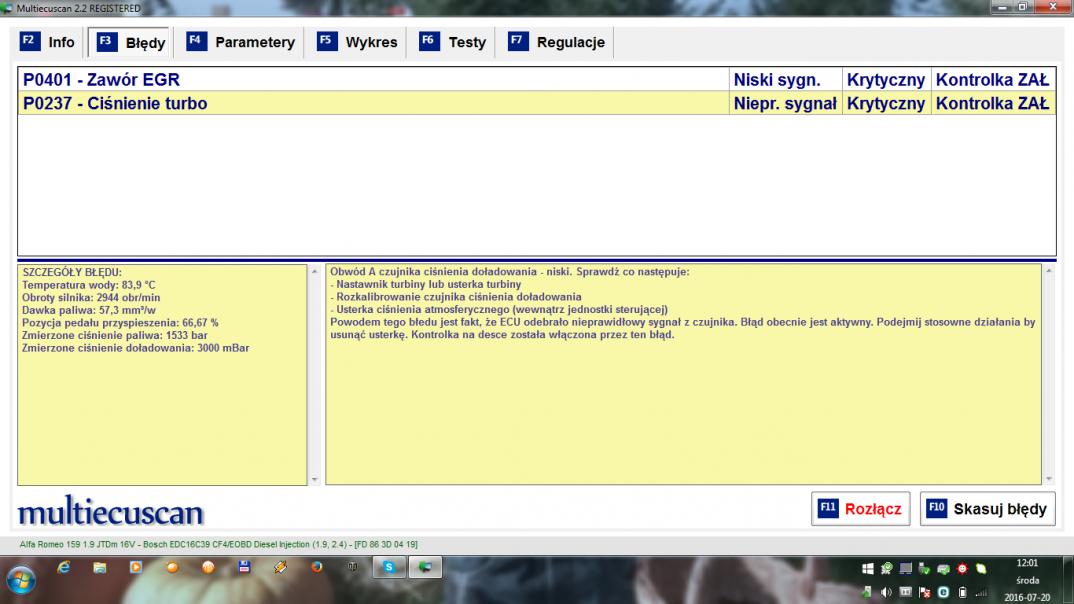1074x604 pixels.
Task: Click the Show Desktop strip
Action: tap(1069, 580)
